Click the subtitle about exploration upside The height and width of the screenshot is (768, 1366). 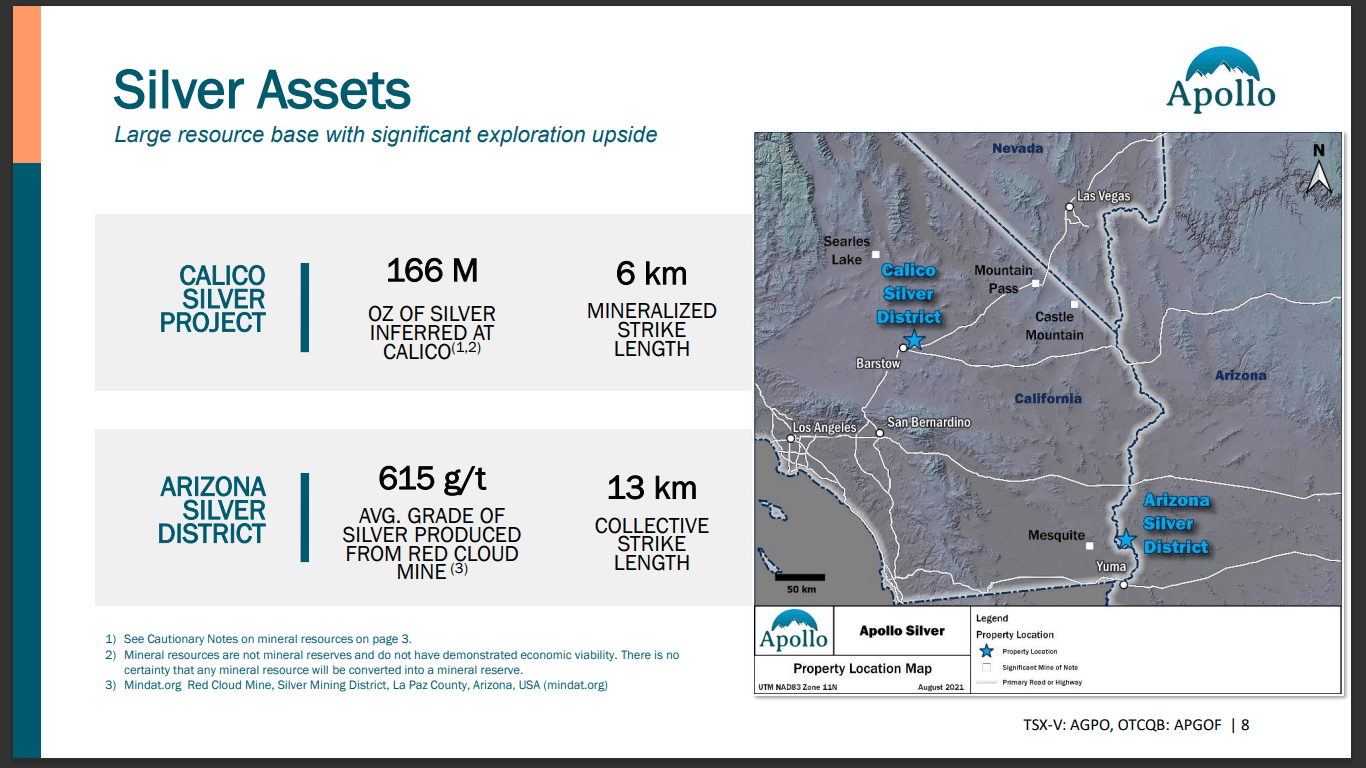click(386, 134)
